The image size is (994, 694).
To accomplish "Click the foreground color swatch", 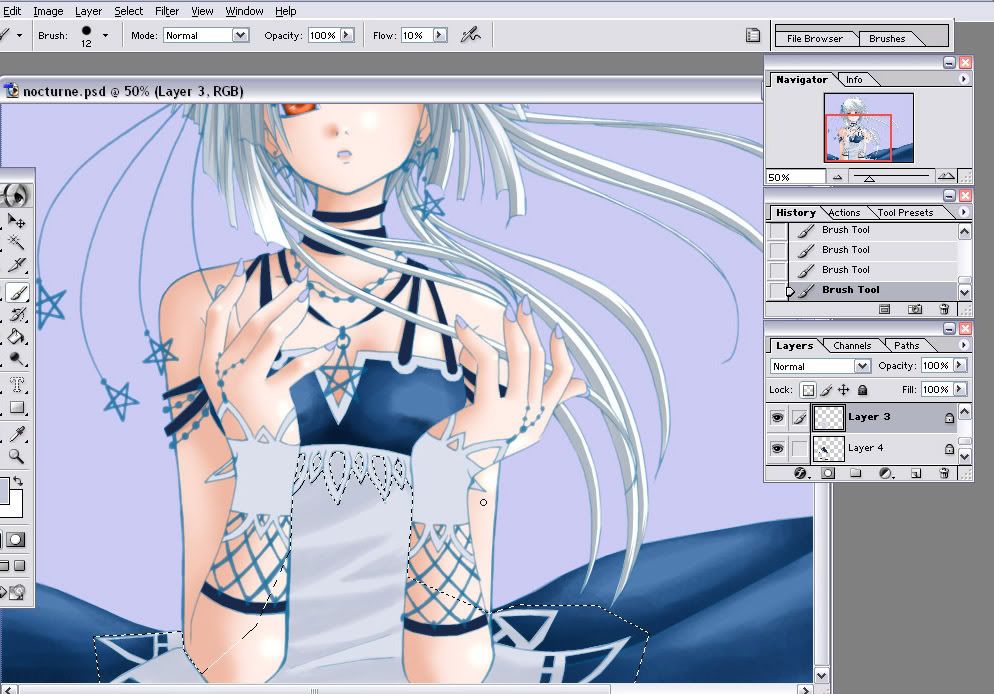I will [4, 490].
